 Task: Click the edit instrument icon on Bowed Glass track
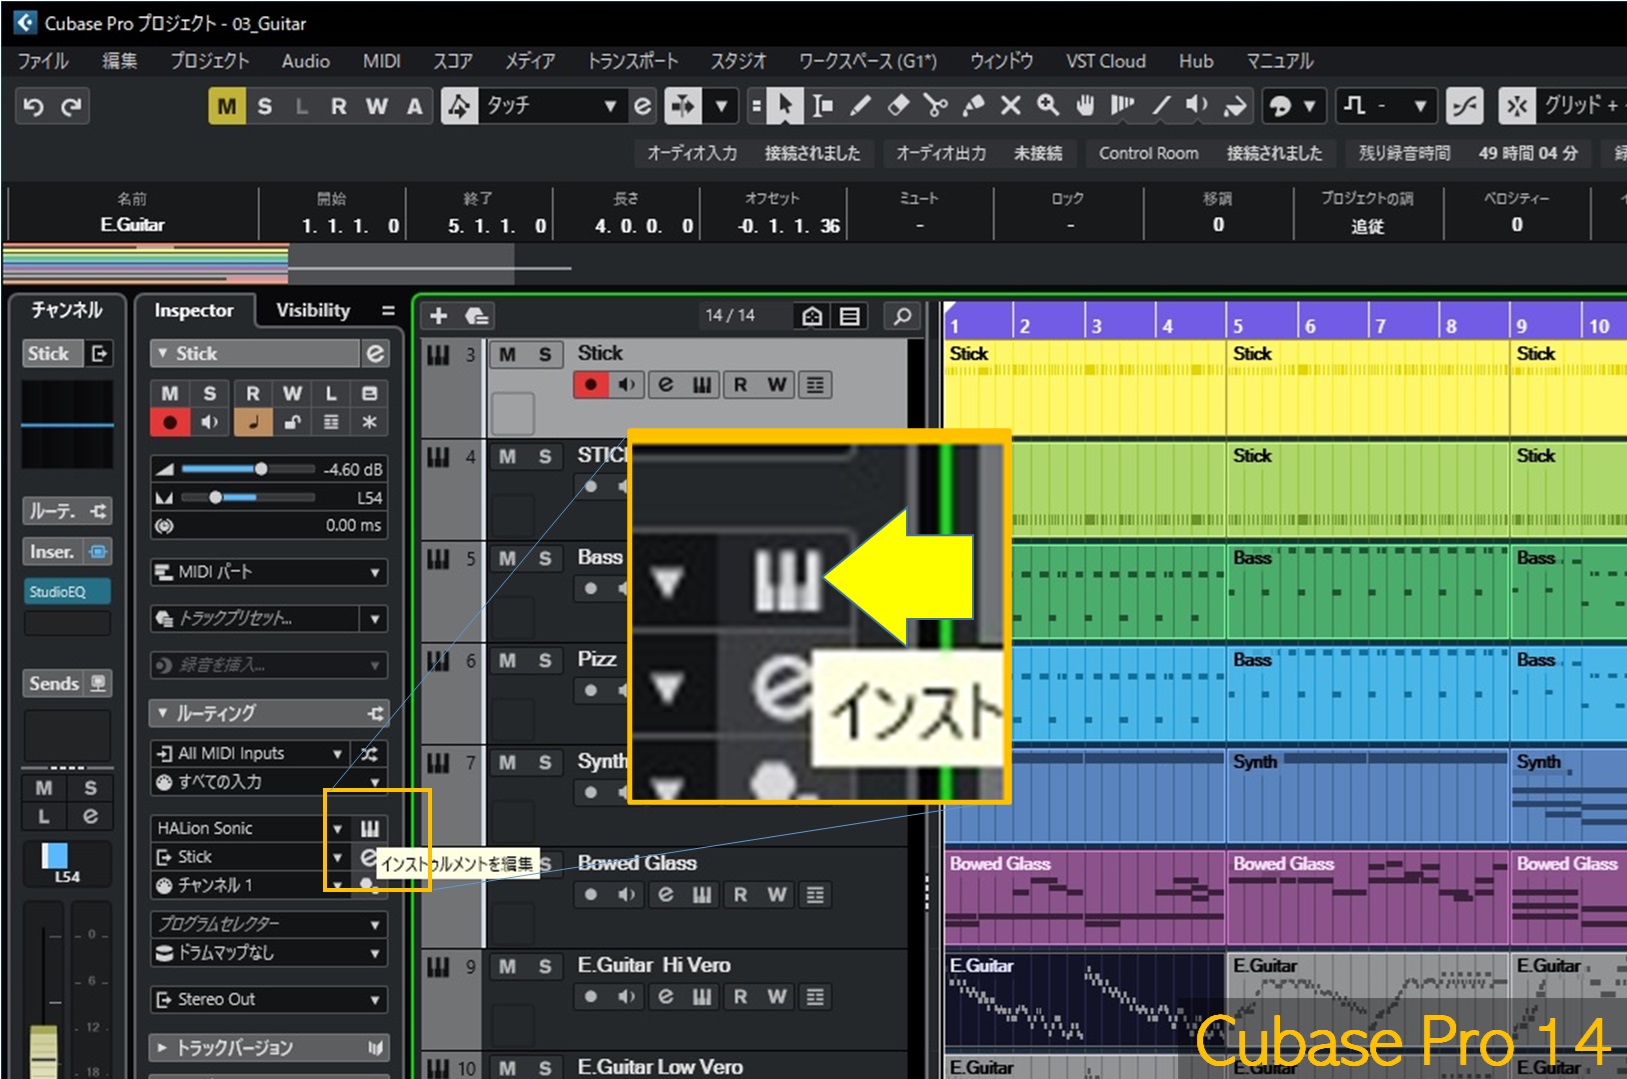702,895
